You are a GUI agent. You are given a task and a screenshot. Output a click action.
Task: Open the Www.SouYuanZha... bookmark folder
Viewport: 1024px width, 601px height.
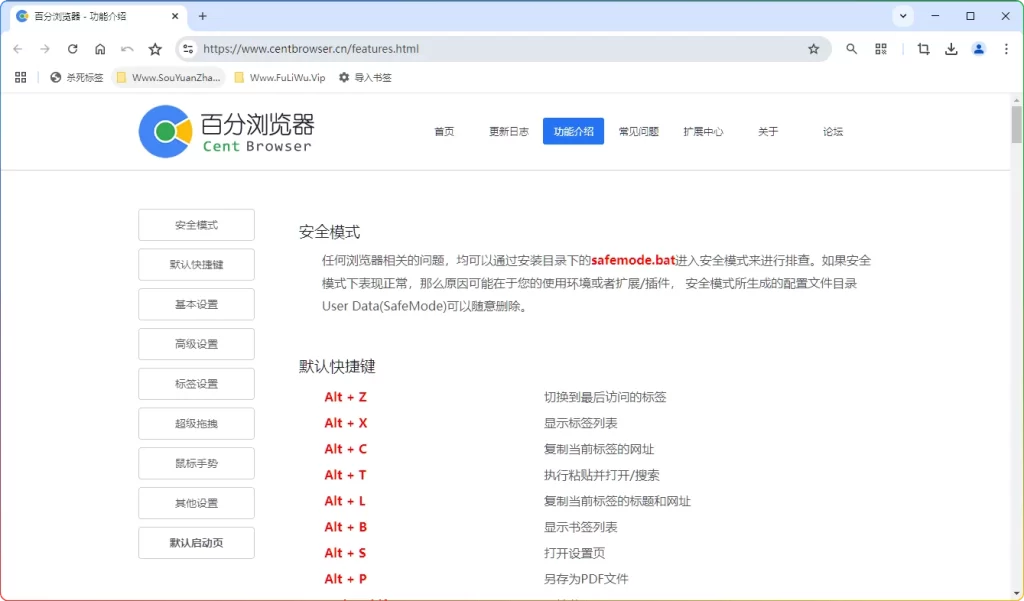click(168, 78)
